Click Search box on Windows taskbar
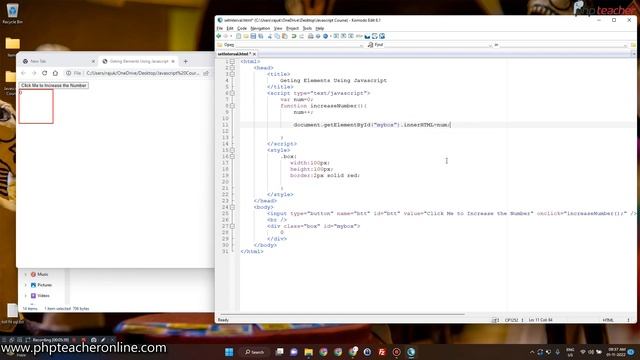Image resolution: width=640 pixels, height=360 pixels. [255, 352]
